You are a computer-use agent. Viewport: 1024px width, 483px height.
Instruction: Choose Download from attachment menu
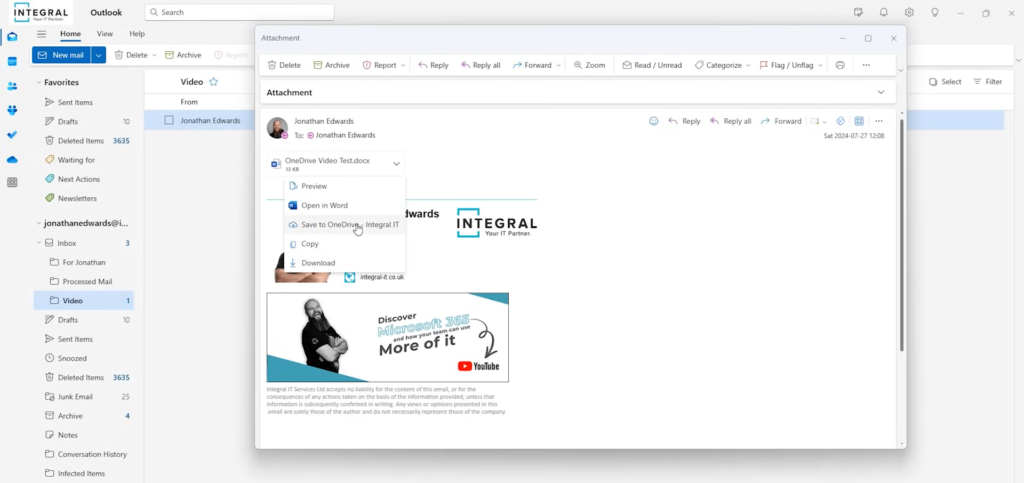pos(344,262)
